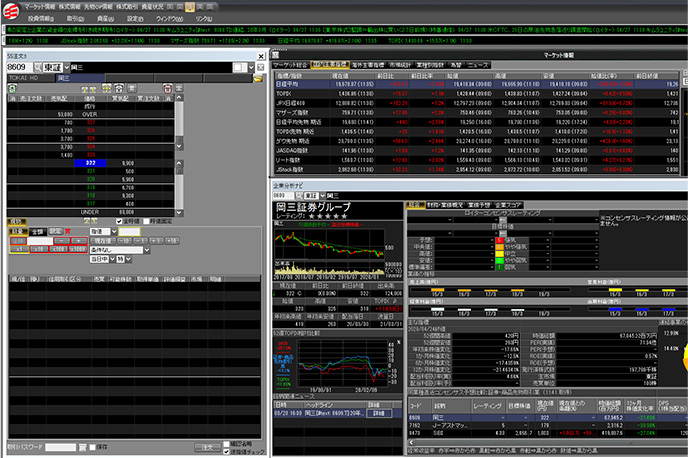This screenshot has height=458, width=688.
Task: Open the リンク menu bar item
Action: click(x=204, y=18)
